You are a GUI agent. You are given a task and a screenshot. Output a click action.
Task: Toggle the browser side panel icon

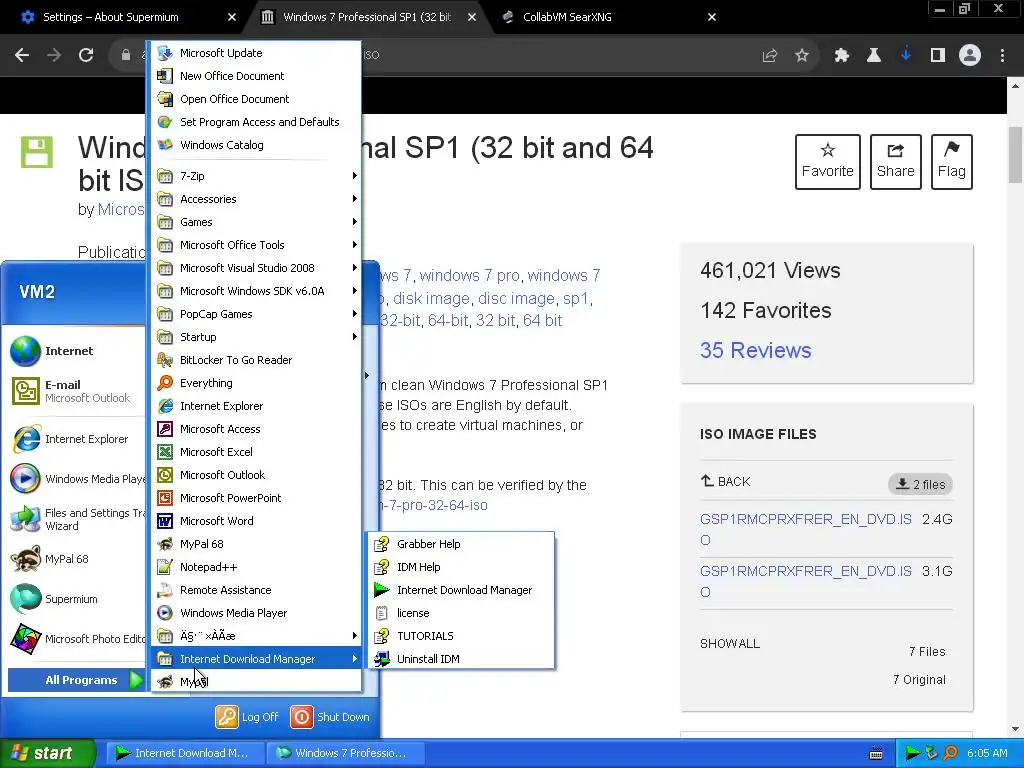[x=938, y=55]
